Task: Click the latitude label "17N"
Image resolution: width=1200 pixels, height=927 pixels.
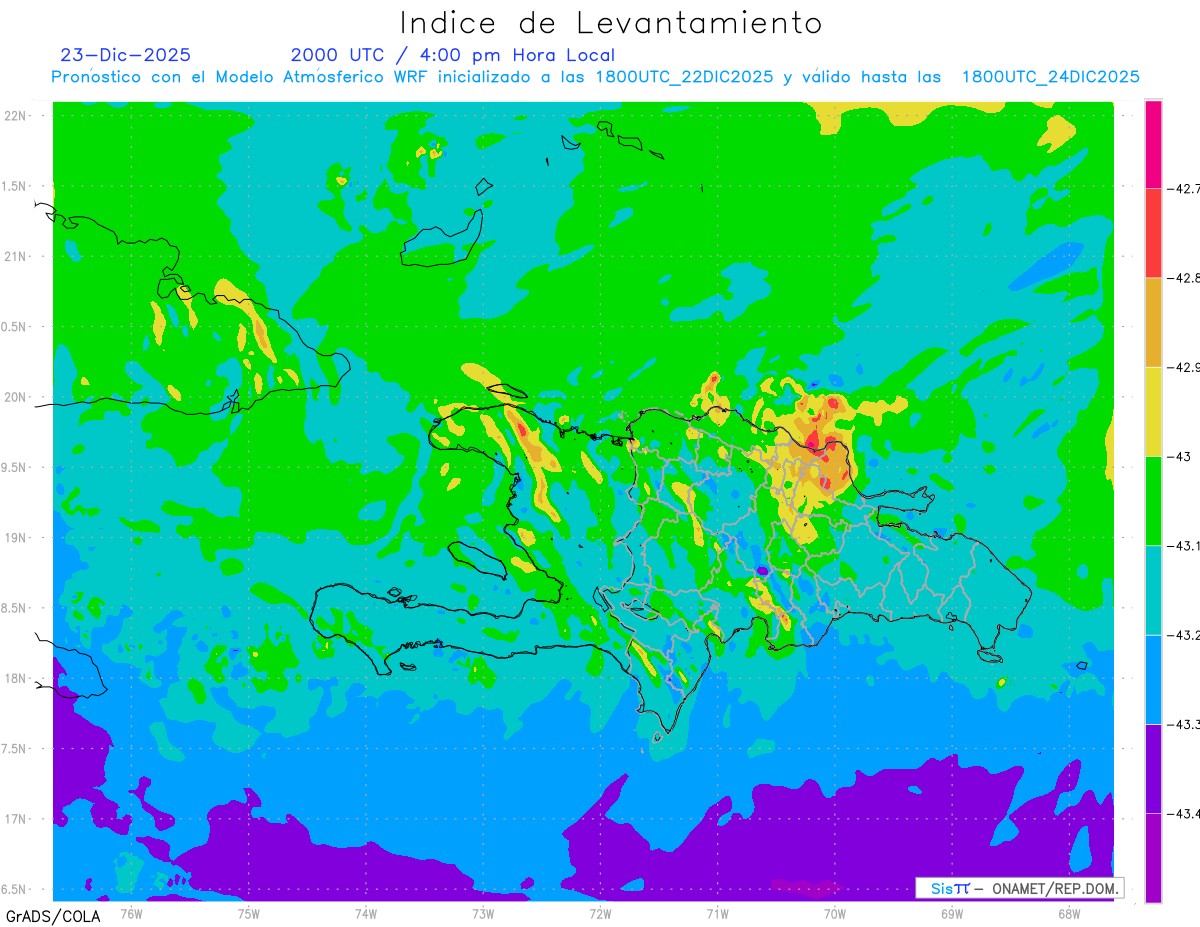Action: point(16,819)
